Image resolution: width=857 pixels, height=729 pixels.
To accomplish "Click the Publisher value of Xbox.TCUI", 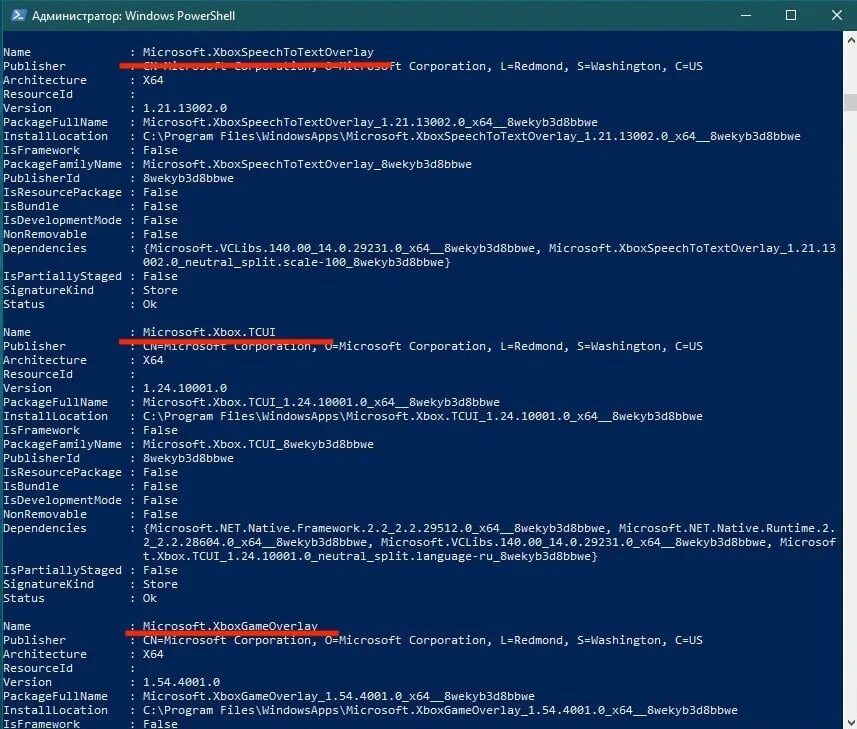I will click(x=422, y=346).
